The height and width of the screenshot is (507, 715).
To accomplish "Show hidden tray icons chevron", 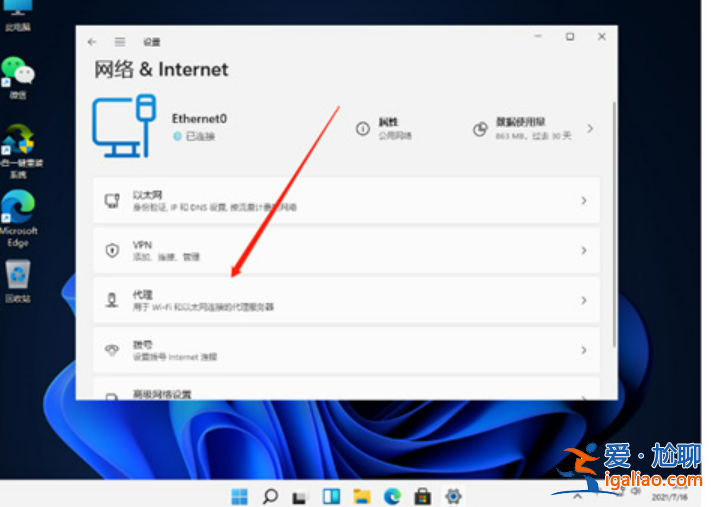I will coord(577,497).
